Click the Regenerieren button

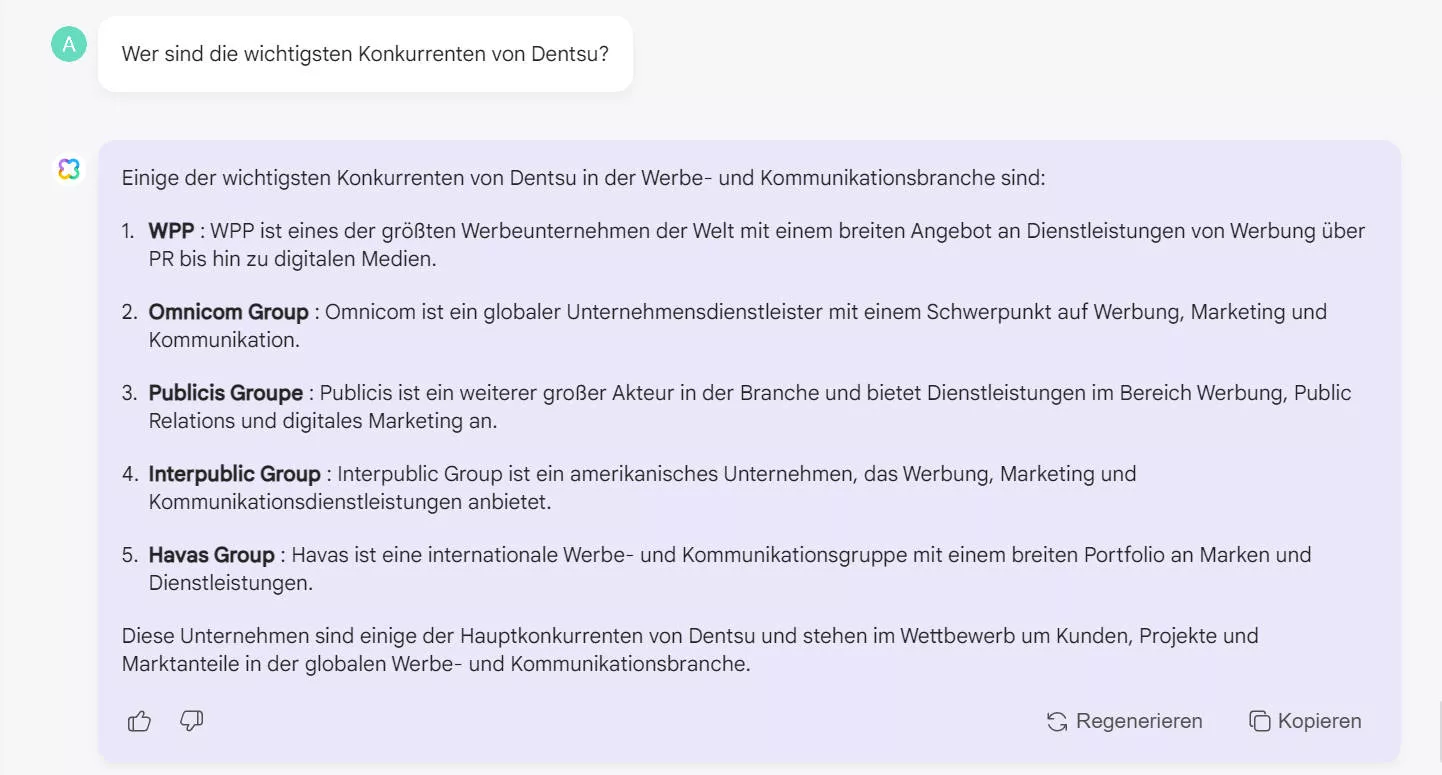coord(1124,721)
